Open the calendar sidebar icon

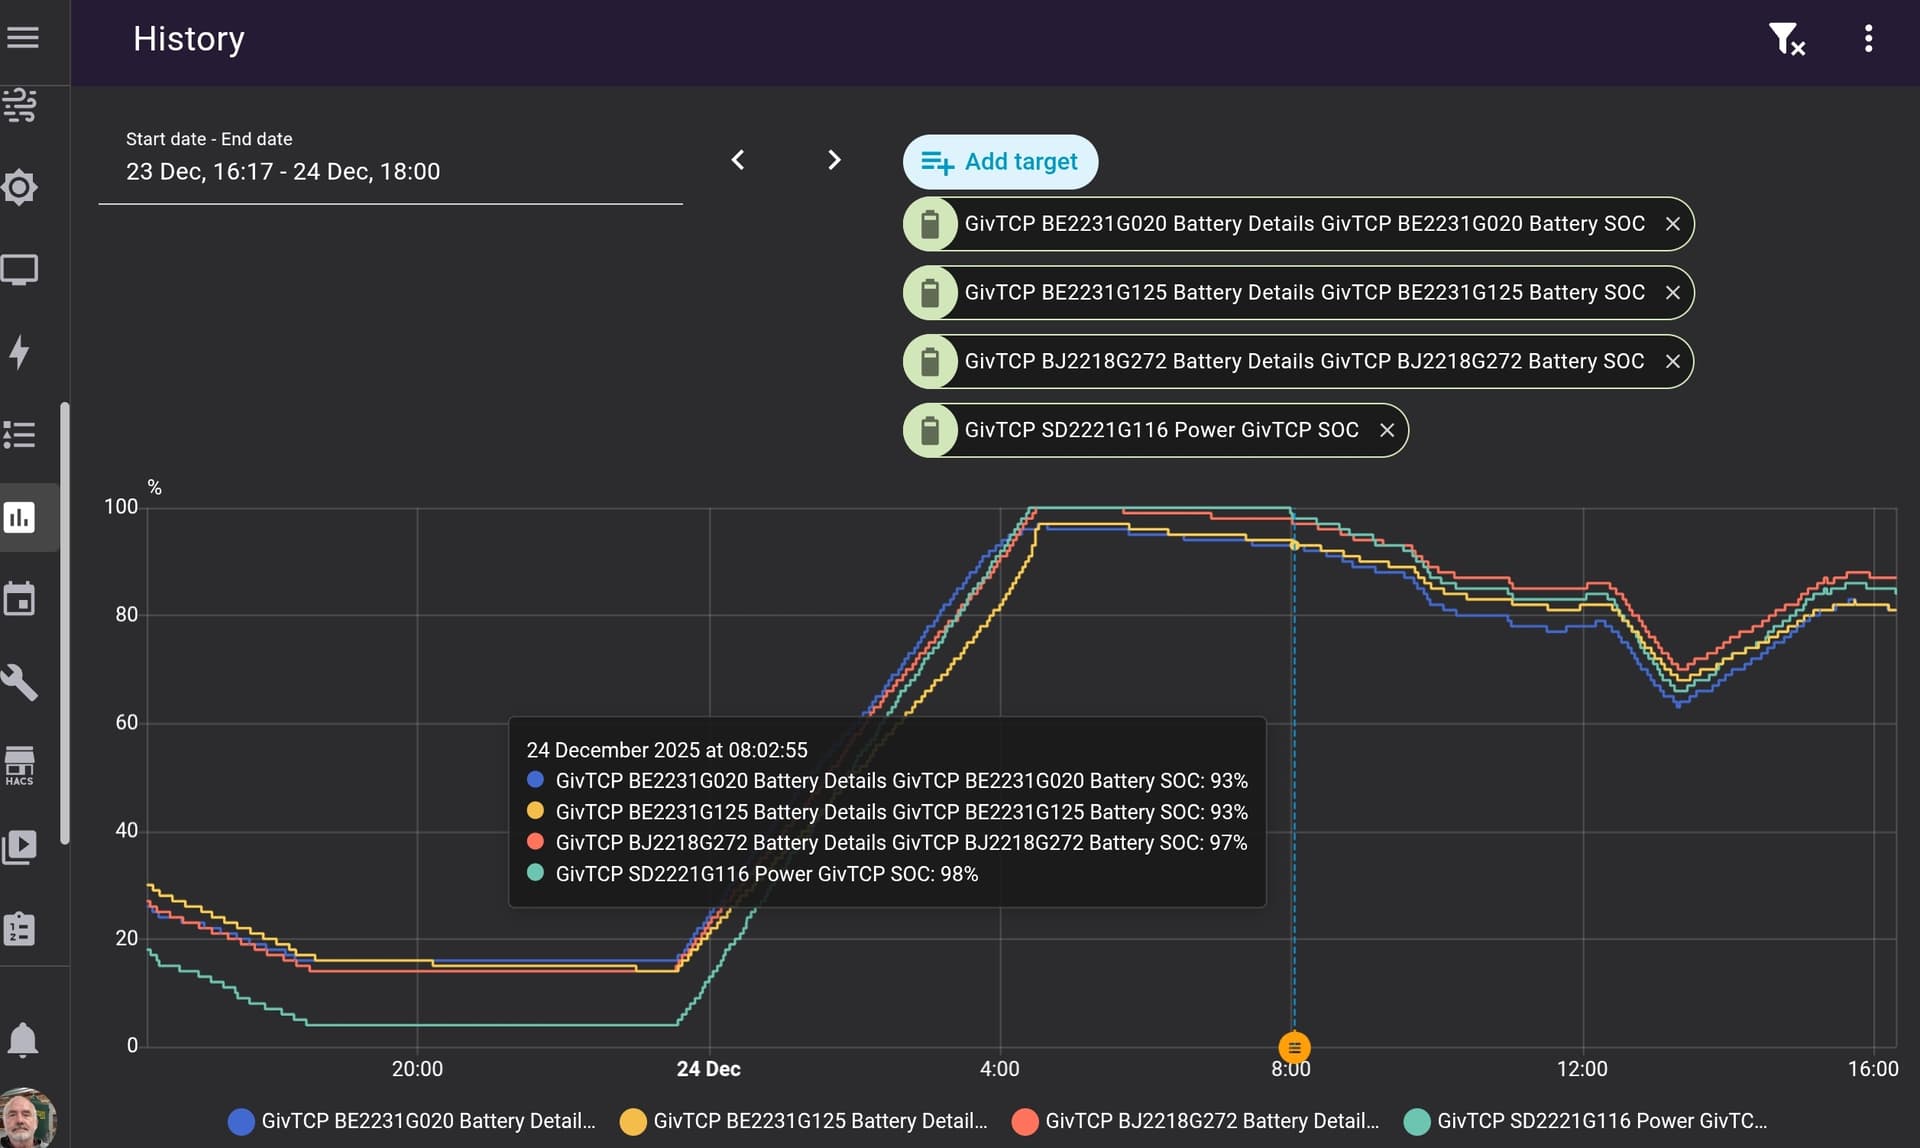[20, 600]
